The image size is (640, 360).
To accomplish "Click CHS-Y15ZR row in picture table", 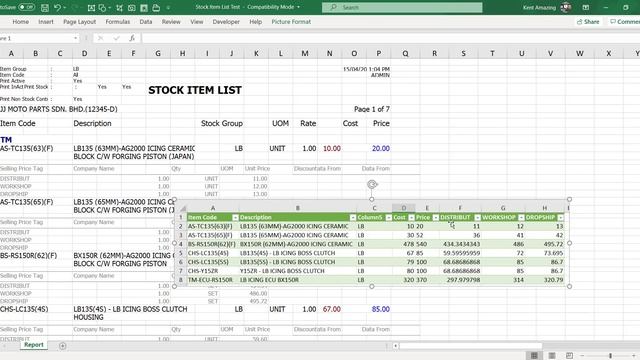I will tap(376, 271).
